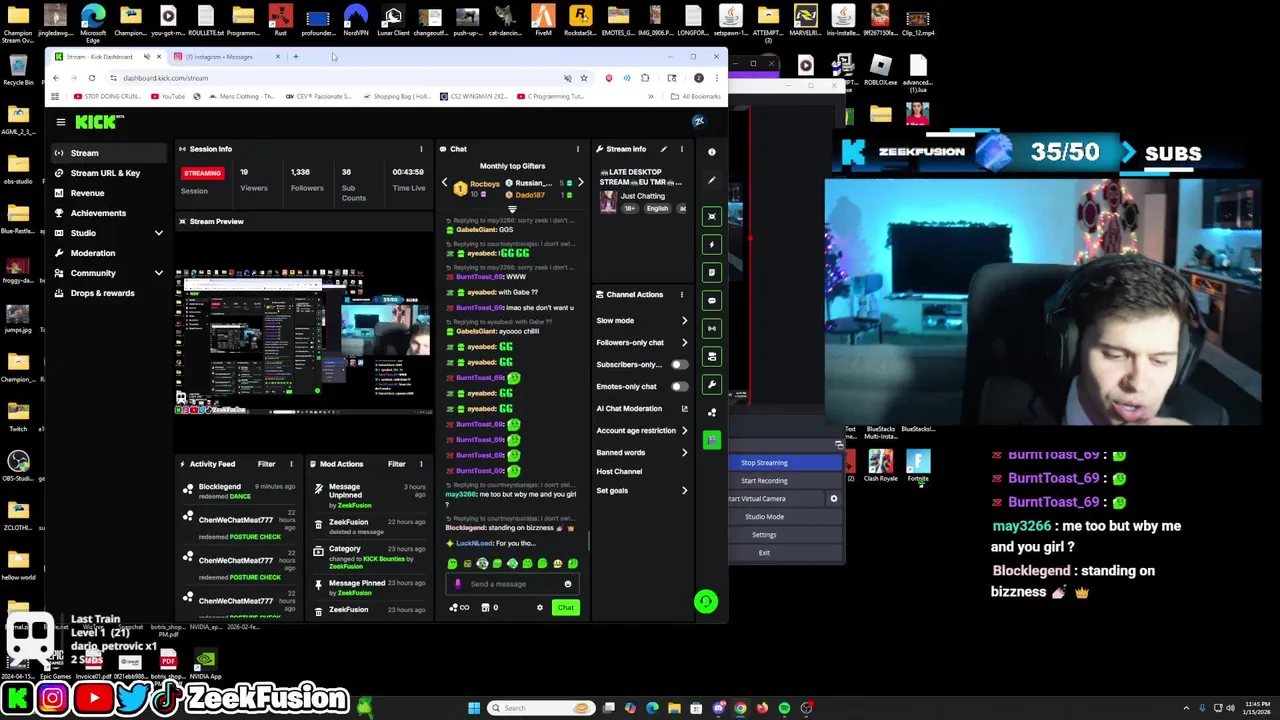
Task: Toggle the chat bubble widget icon
Action: tap(712, 300)
